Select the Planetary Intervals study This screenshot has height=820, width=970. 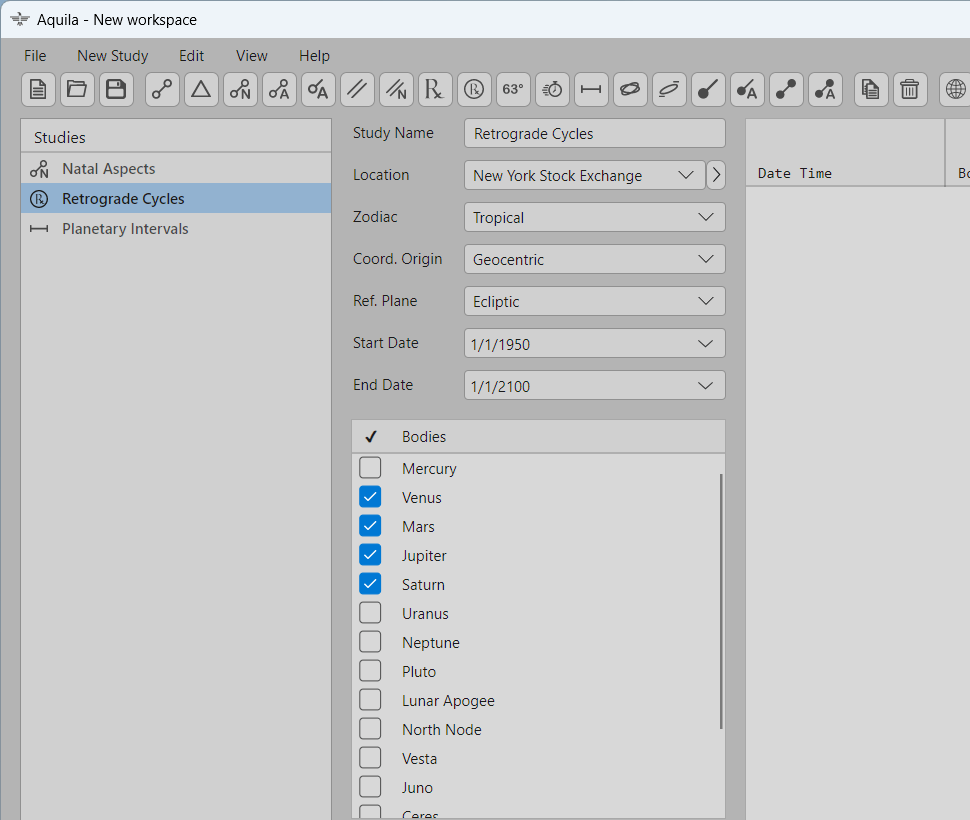pos(176,229)
